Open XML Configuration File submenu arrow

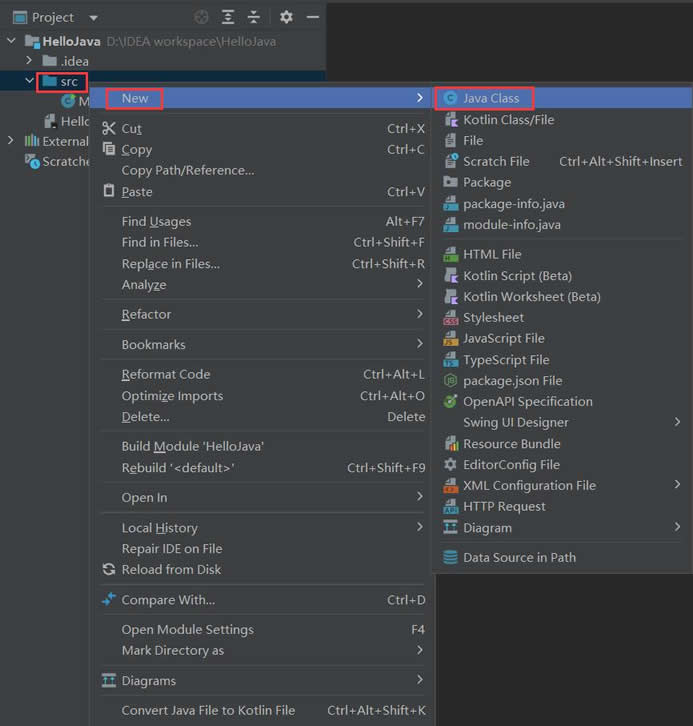[677, 485]
